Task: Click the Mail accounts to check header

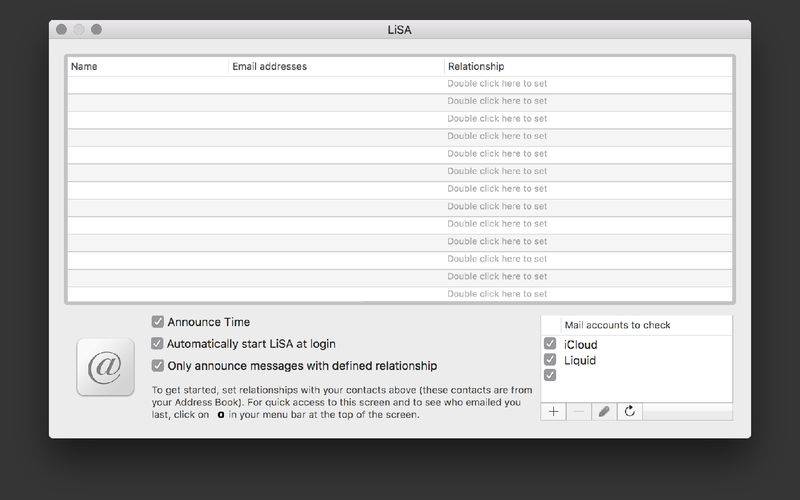Action: pyautogui.click(x=617, y=325)
